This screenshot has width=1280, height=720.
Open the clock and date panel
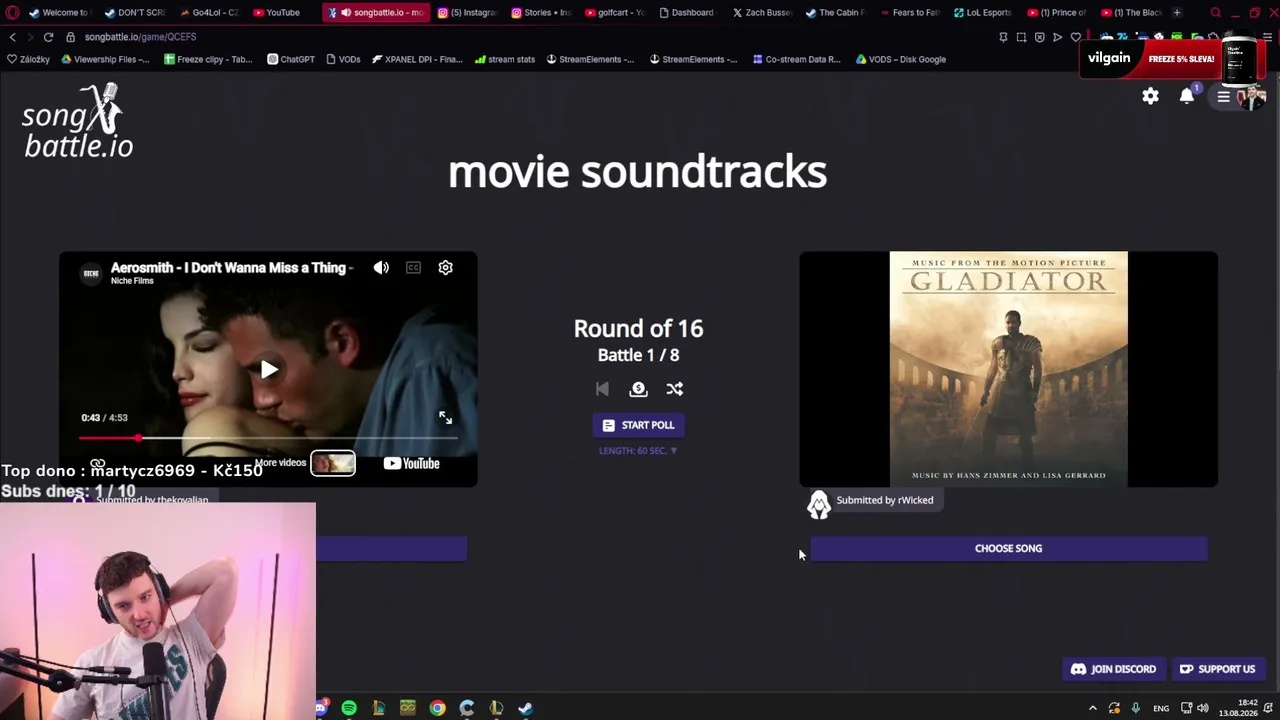click(x=1238, y=708)
